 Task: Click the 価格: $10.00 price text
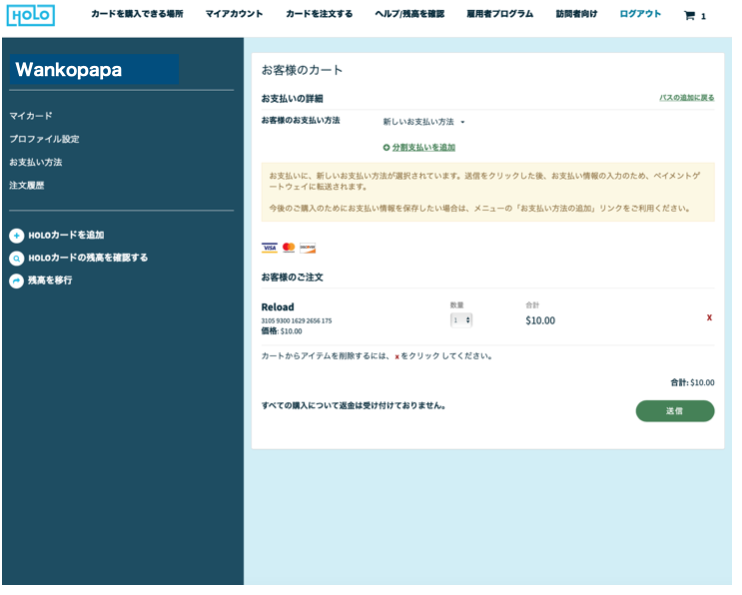click(x=282, y=331)
